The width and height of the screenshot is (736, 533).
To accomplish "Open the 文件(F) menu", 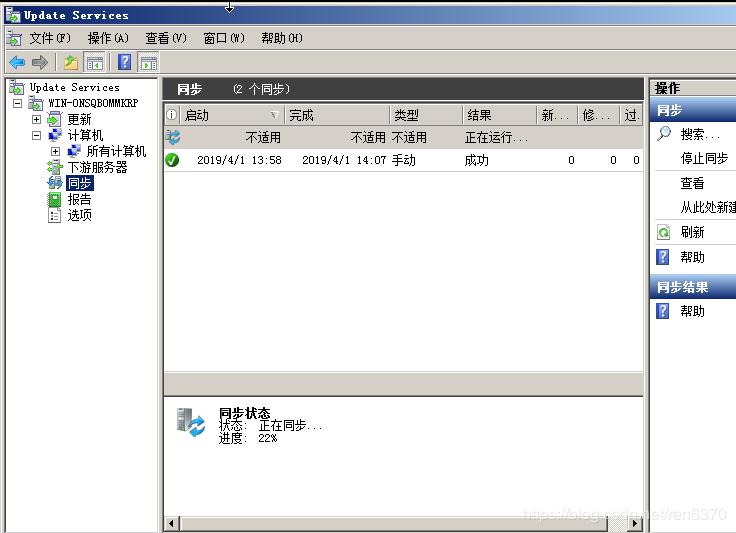I will point(50,38).
